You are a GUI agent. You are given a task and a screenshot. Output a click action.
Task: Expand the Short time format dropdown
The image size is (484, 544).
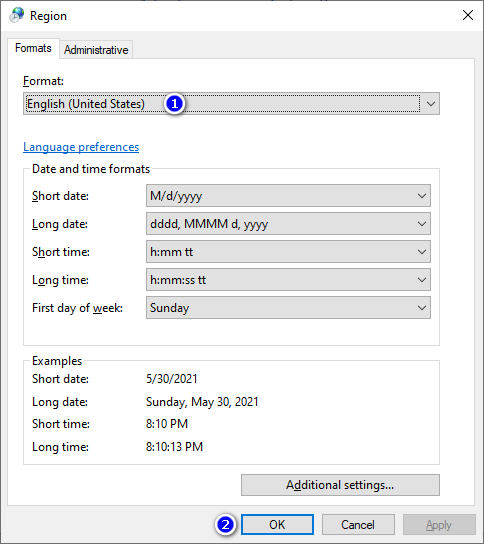click(288, 252)
